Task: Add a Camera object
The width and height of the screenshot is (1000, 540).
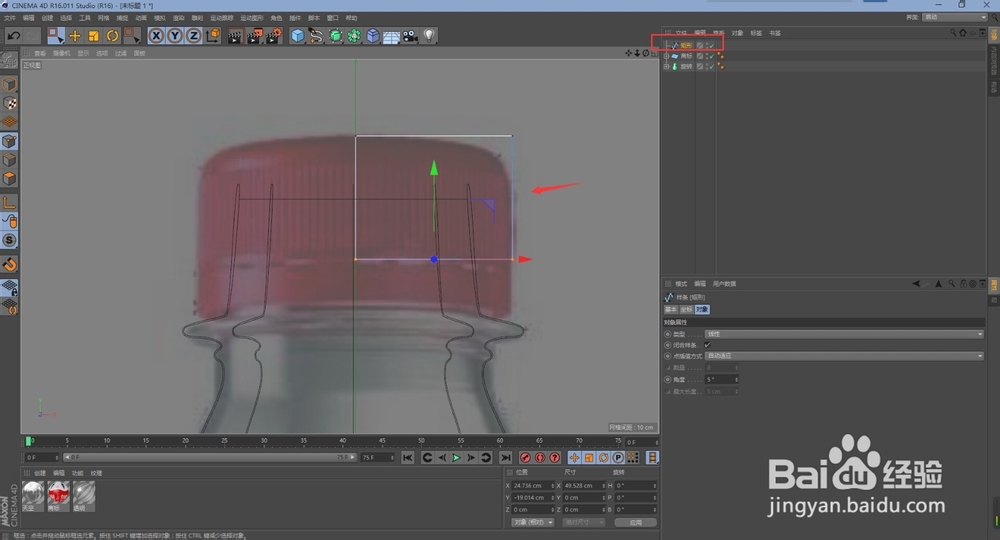Action: [x=410, y=36]
